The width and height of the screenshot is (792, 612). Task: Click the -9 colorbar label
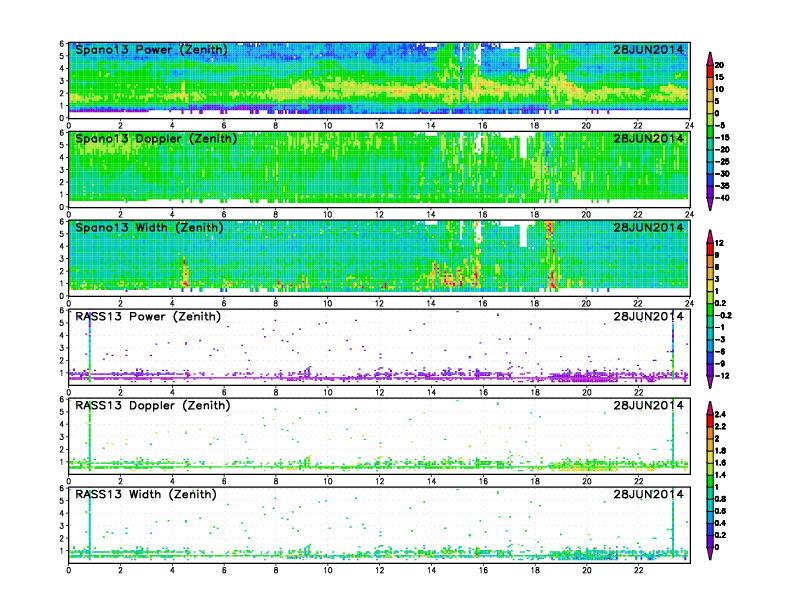coord(721,364)
